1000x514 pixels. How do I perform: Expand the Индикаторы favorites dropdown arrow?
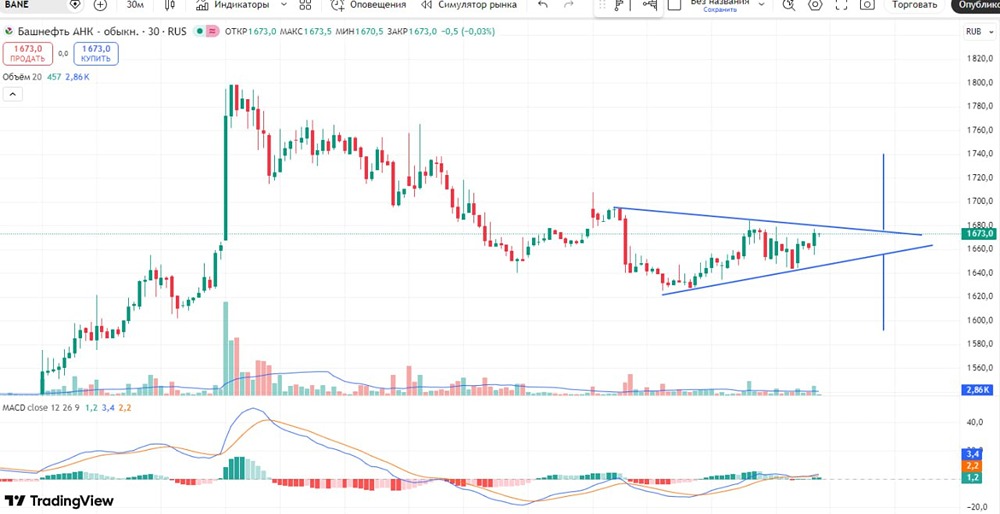(x=284, y=4)
